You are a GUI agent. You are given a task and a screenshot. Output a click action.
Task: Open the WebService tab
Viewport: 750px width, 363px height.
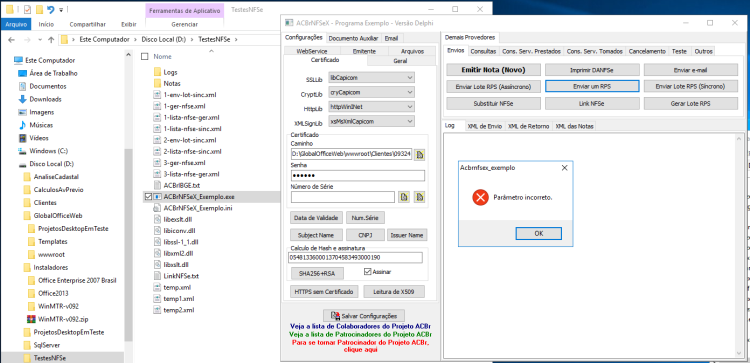coord(312,51)
